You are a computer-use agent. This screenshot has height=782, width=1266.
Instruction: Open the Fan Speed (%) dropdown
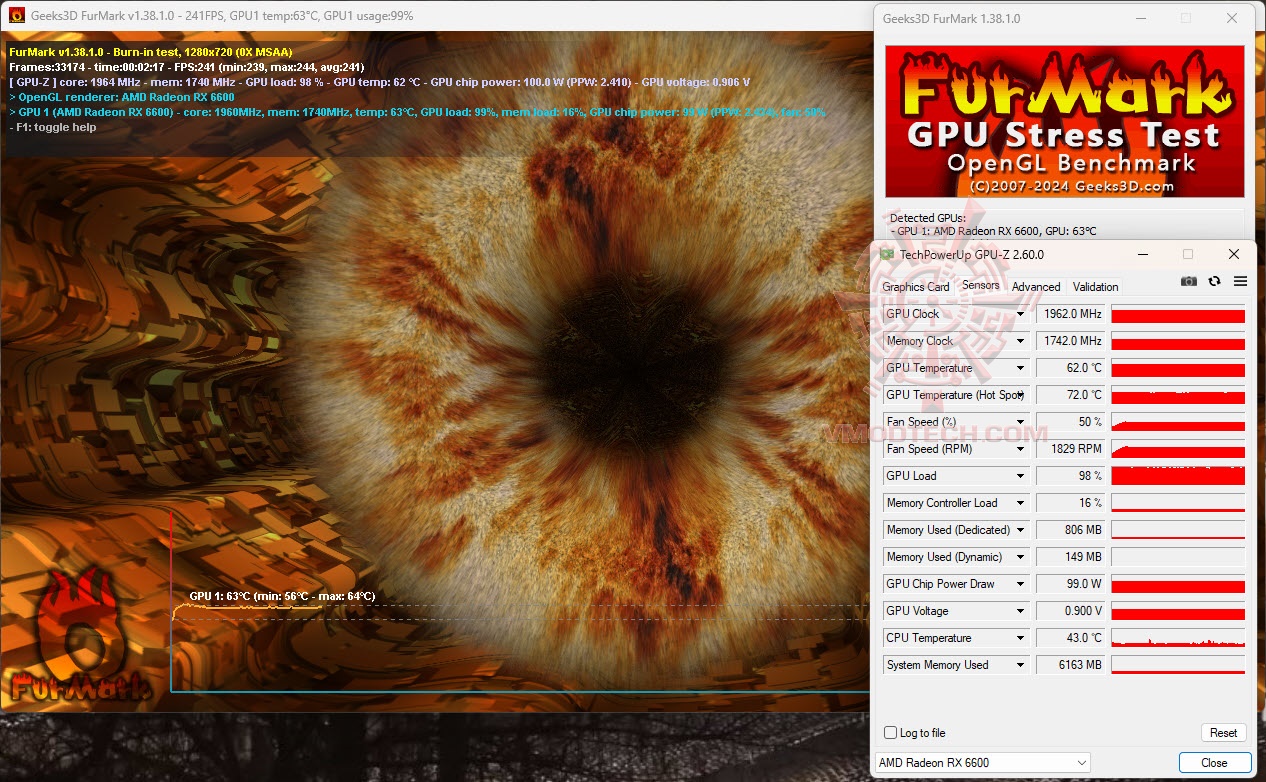pyautogui.click(x=1020, y=422)
